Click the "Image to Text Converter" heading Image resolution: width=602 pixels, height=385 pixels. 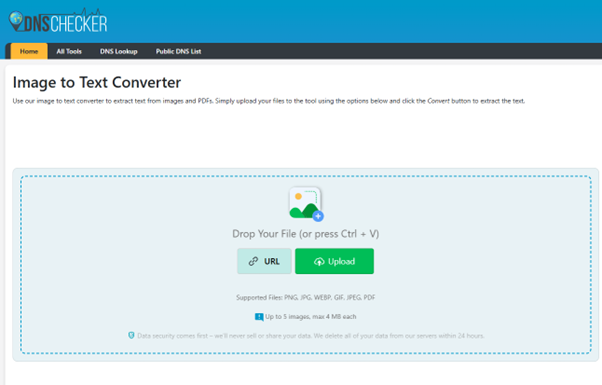coord(97,83)
